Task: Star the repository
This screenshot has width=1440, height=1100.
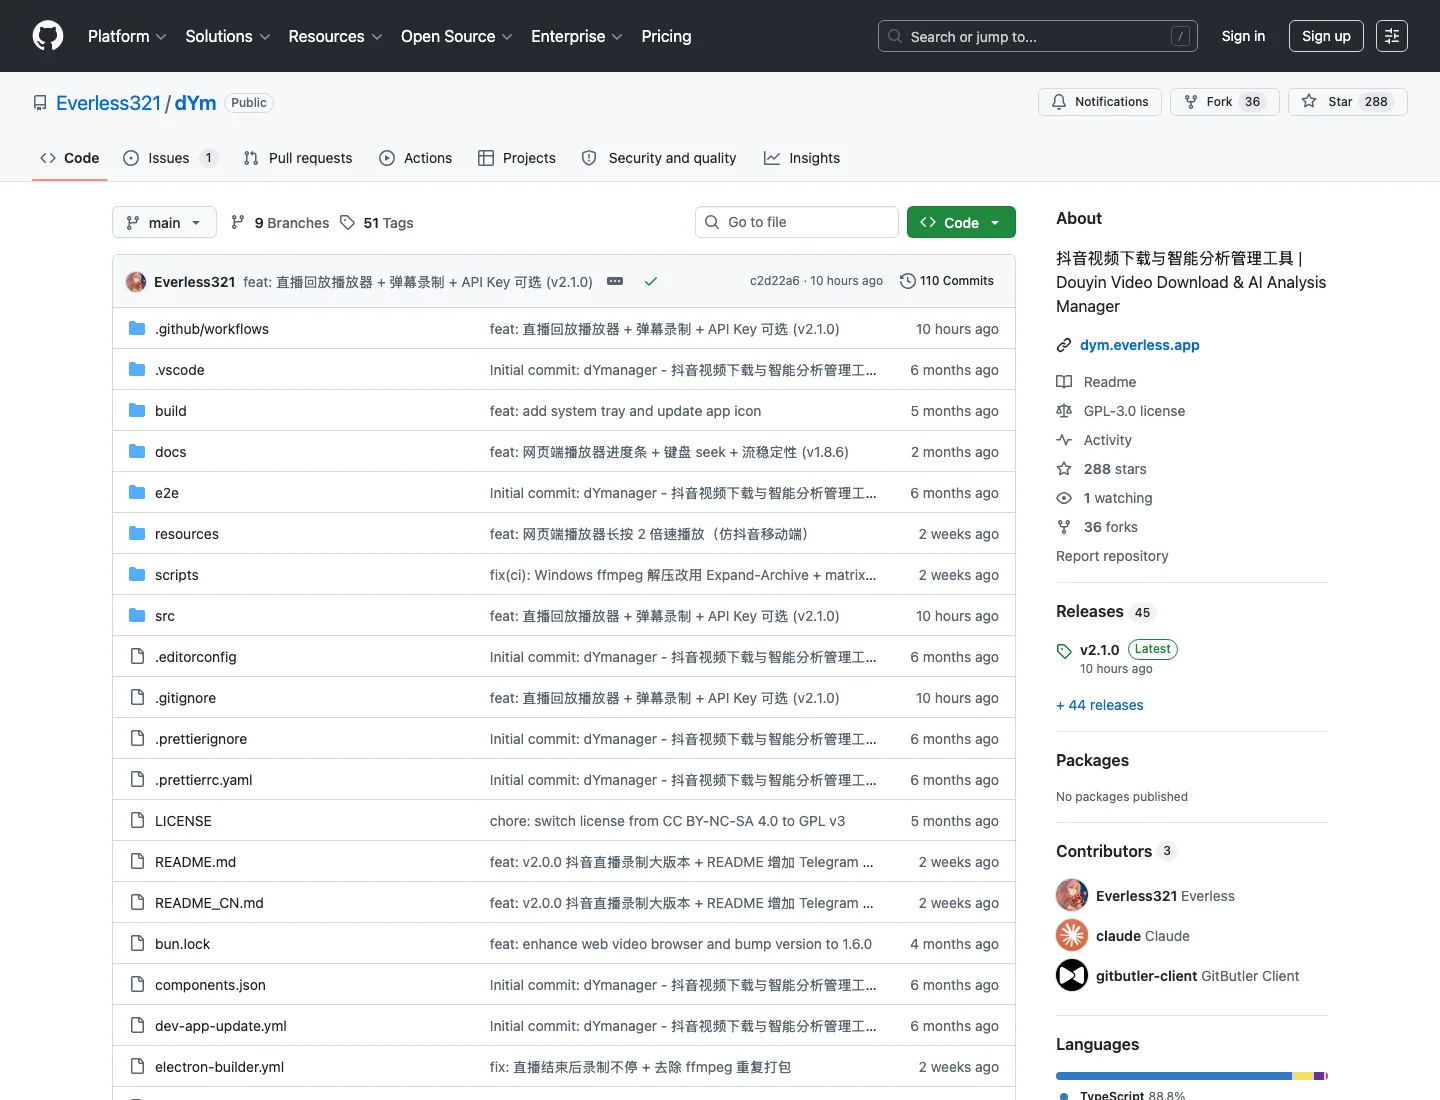Action: pos(1347,102)
